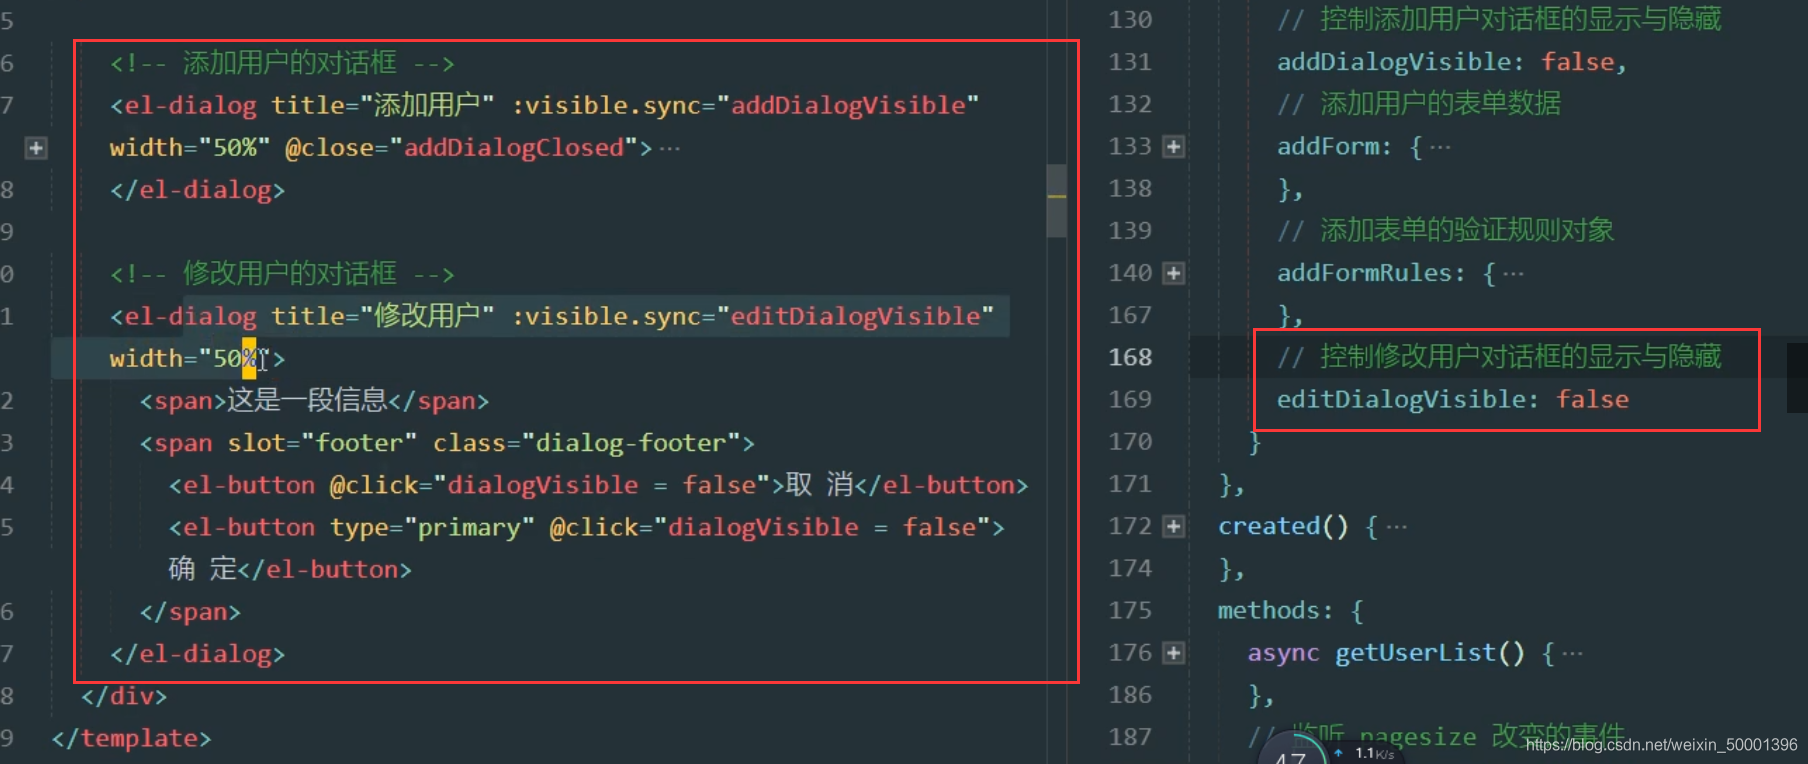
Task: Expand the folded addForm object
Action: (1174, 147)
